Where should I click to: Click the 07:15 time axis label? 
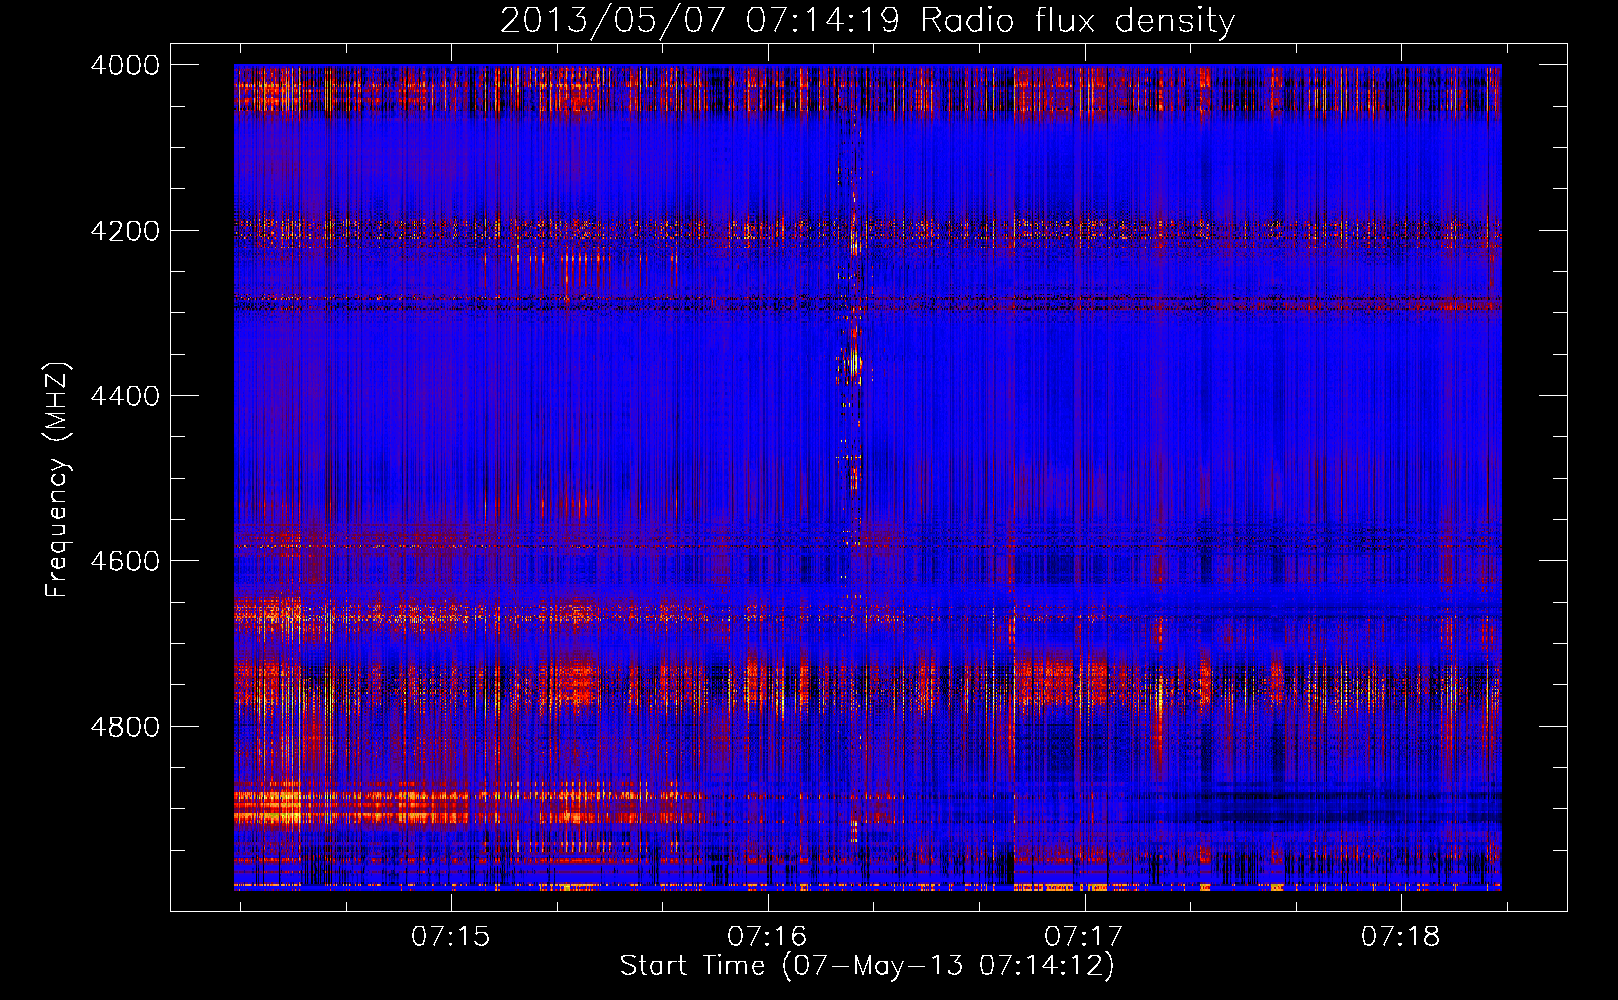click(x=451, y=936)
